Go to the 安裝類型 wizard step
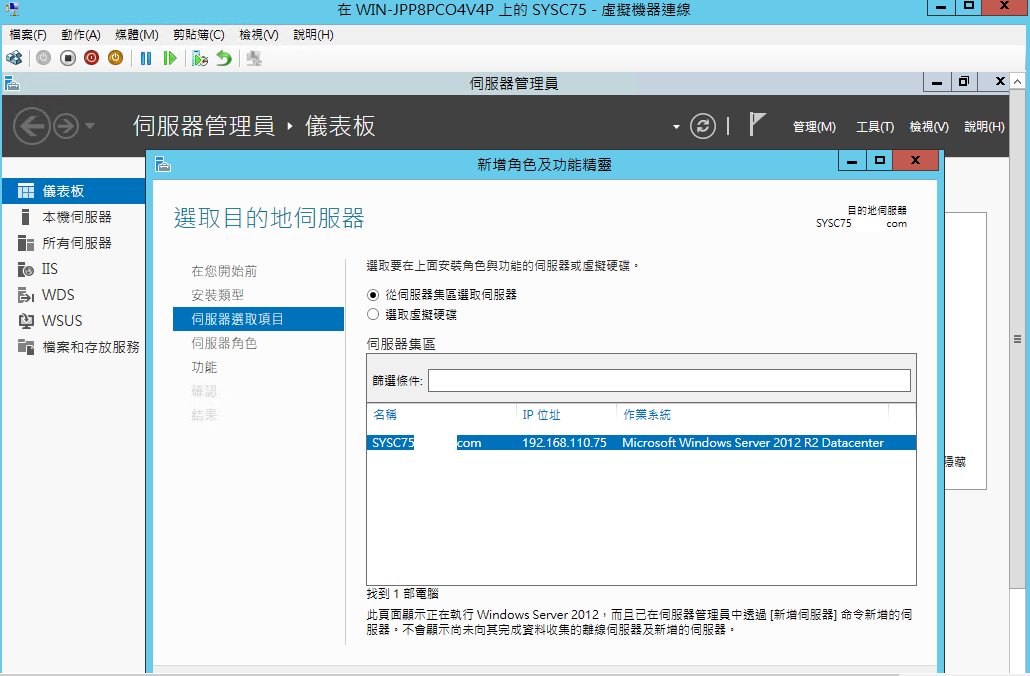 coord(217,295)
